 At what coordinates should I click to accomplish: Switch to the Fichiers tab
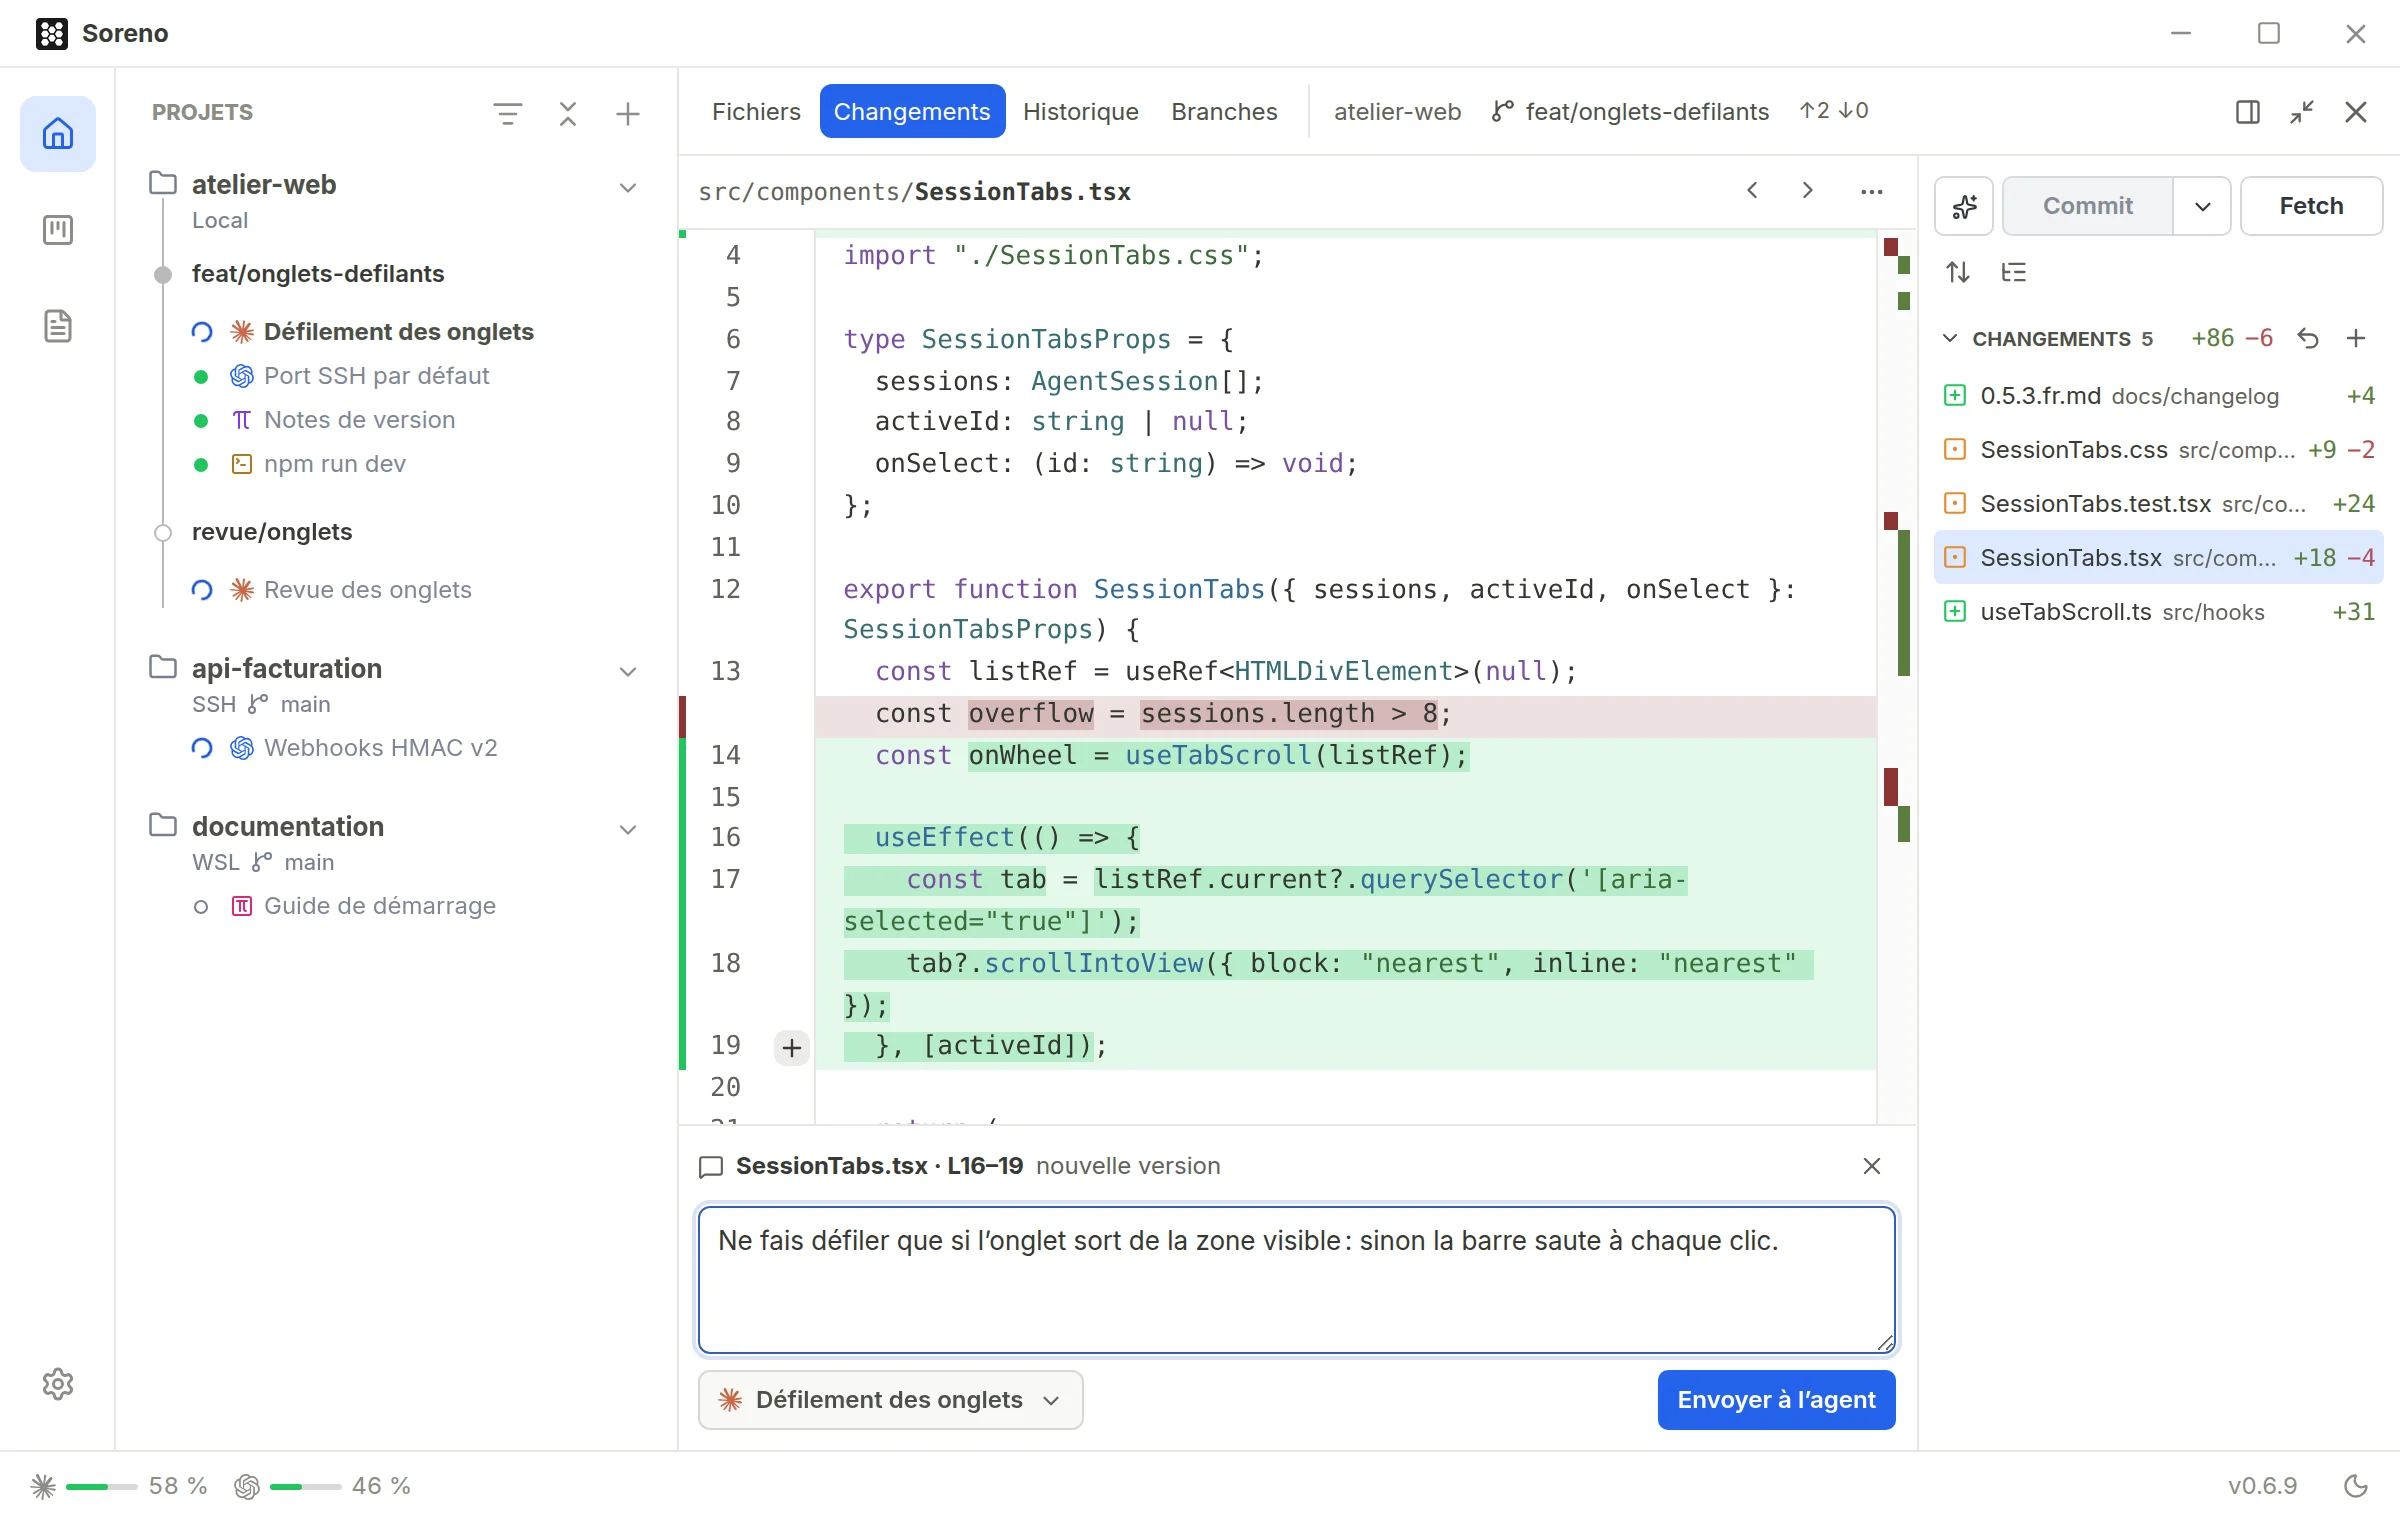pos(756,111)
